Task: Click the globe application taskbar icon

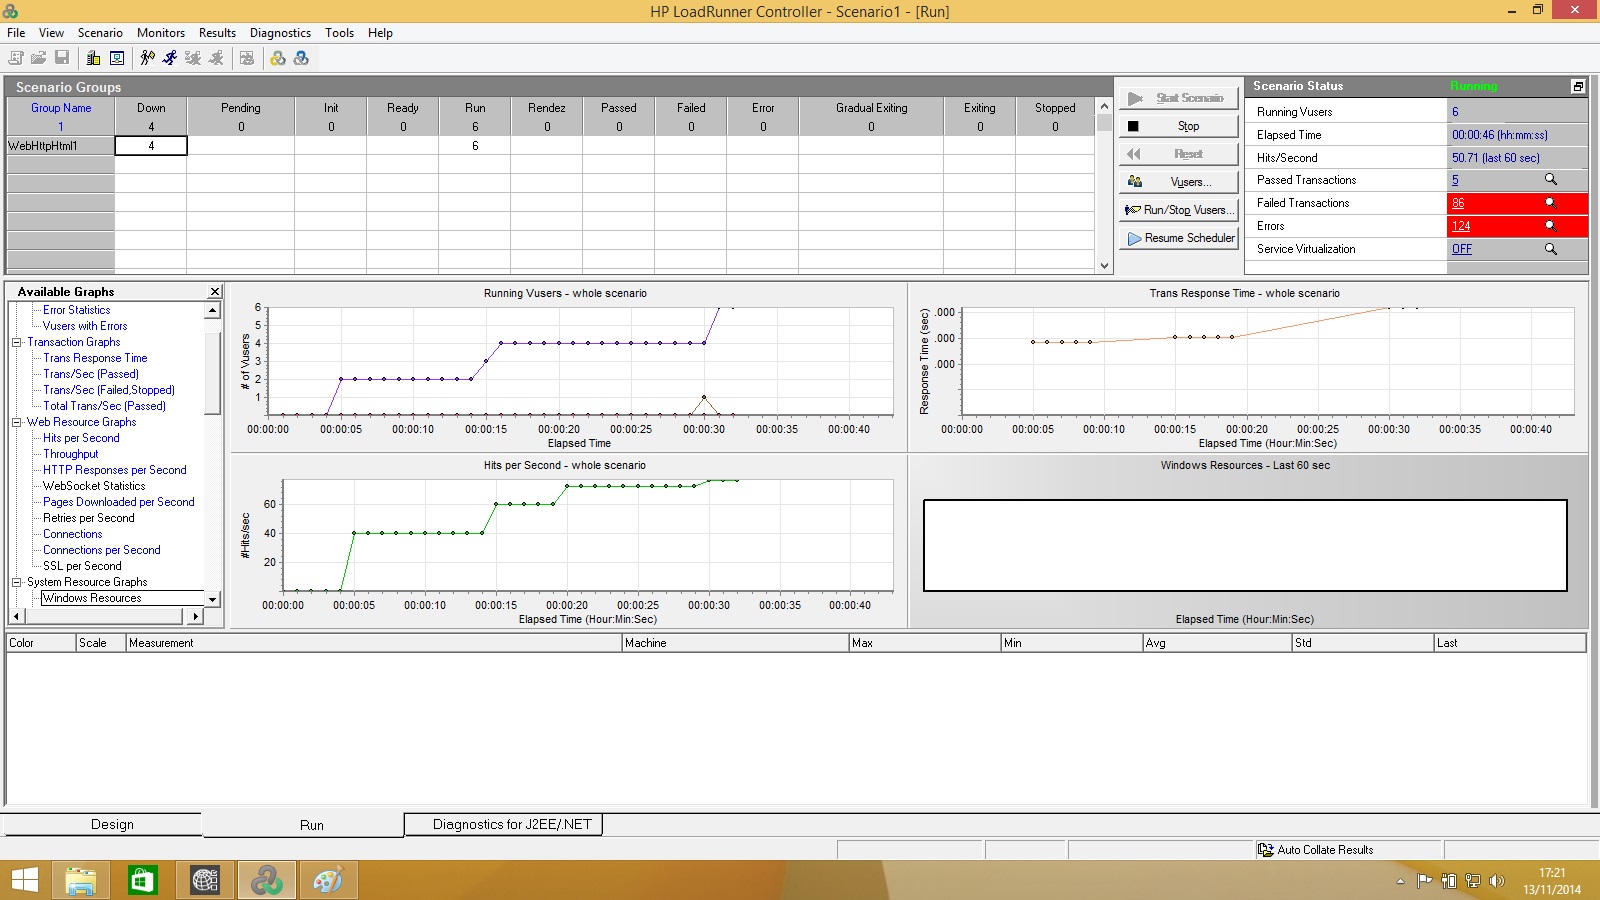Action: click(x=204, y=880)
